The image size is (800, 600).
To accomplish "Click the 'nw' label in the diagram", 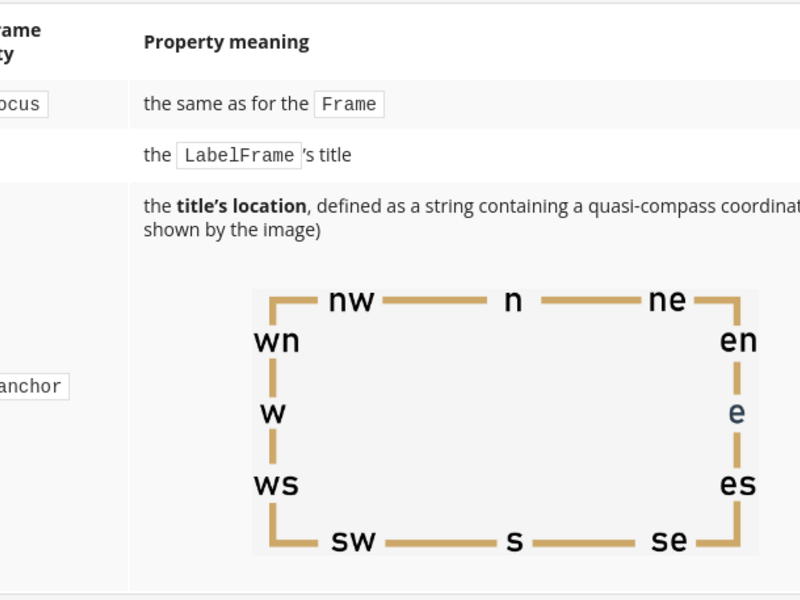I will 352,301.
